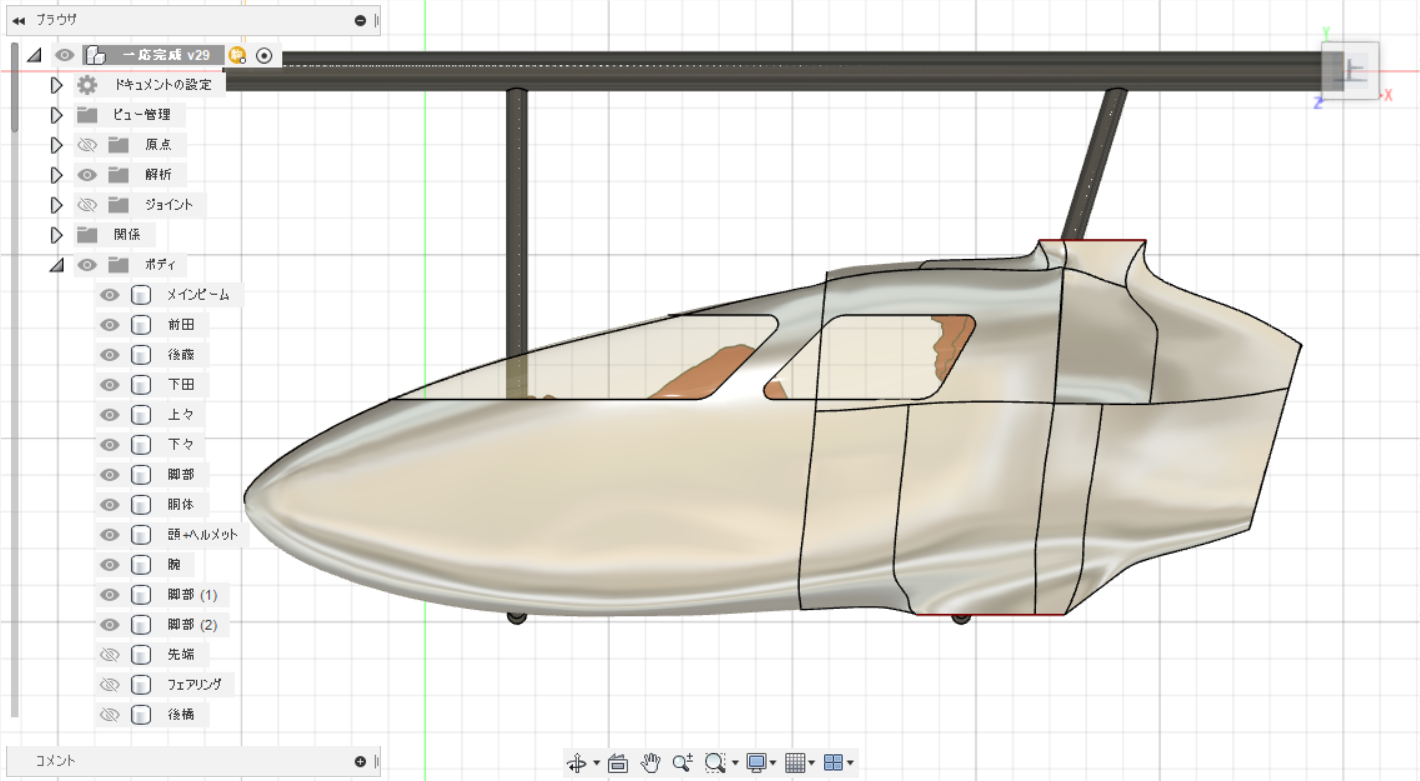This screenshot has width=1420, height=781.
Task: Hide the メインビーム body
Action: (110, 295)
